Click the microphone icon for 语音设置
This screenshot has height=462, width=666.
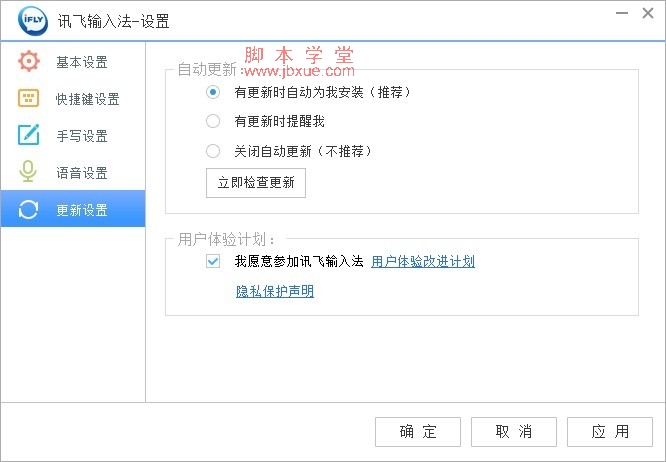pos(28,172)
